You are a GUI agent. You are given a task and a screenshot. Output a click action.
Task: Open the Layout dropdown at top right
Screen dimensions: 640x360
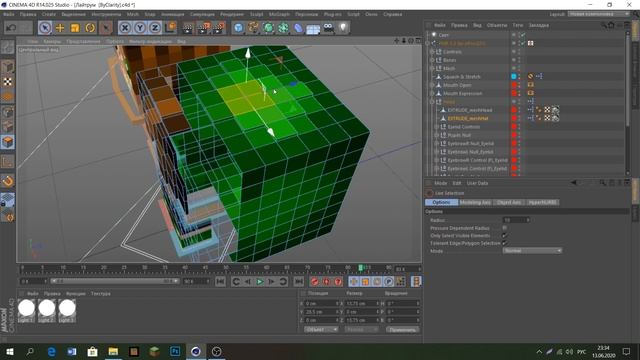pos(598,14)
